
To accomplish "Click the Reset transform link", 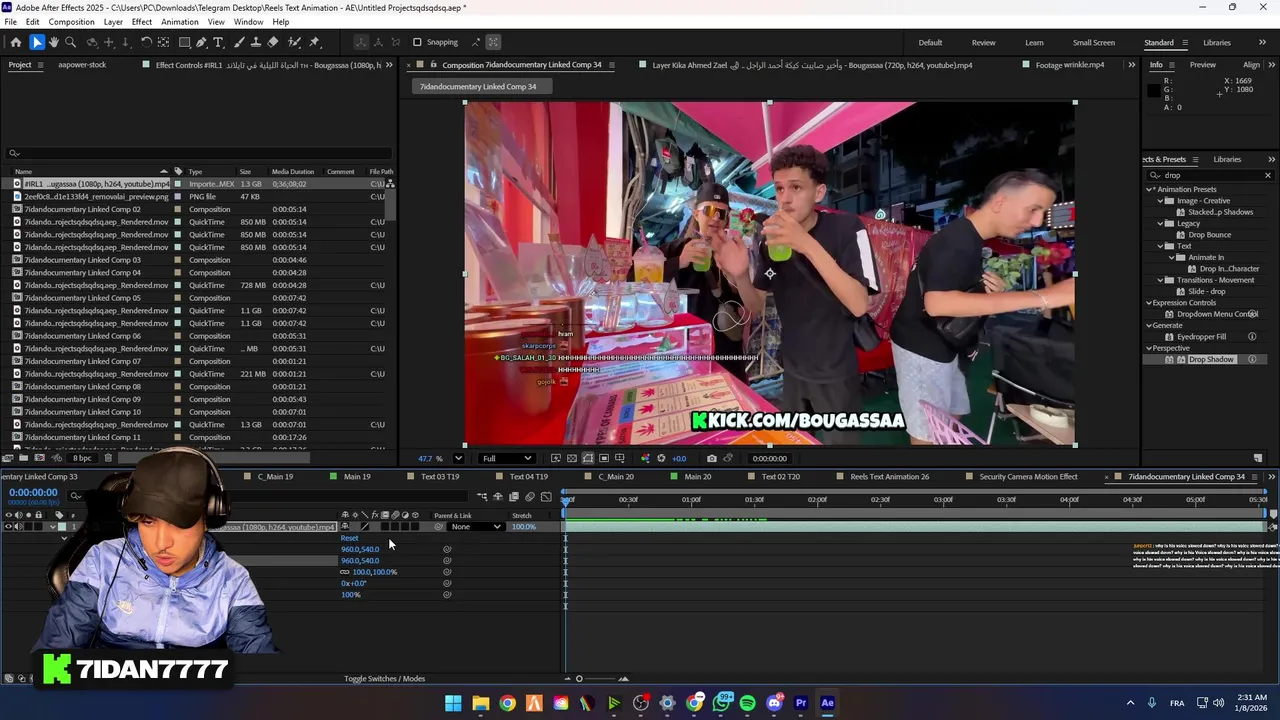I will click(349, 538).
